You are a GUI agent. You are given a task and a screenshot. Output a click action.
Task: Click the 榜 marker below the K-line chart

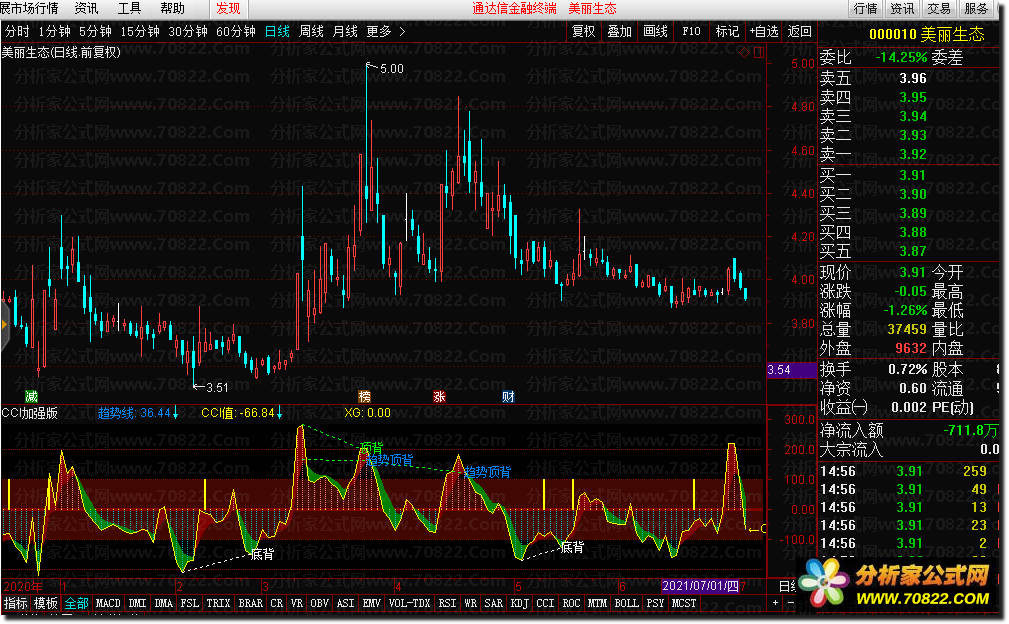(365, 396)
